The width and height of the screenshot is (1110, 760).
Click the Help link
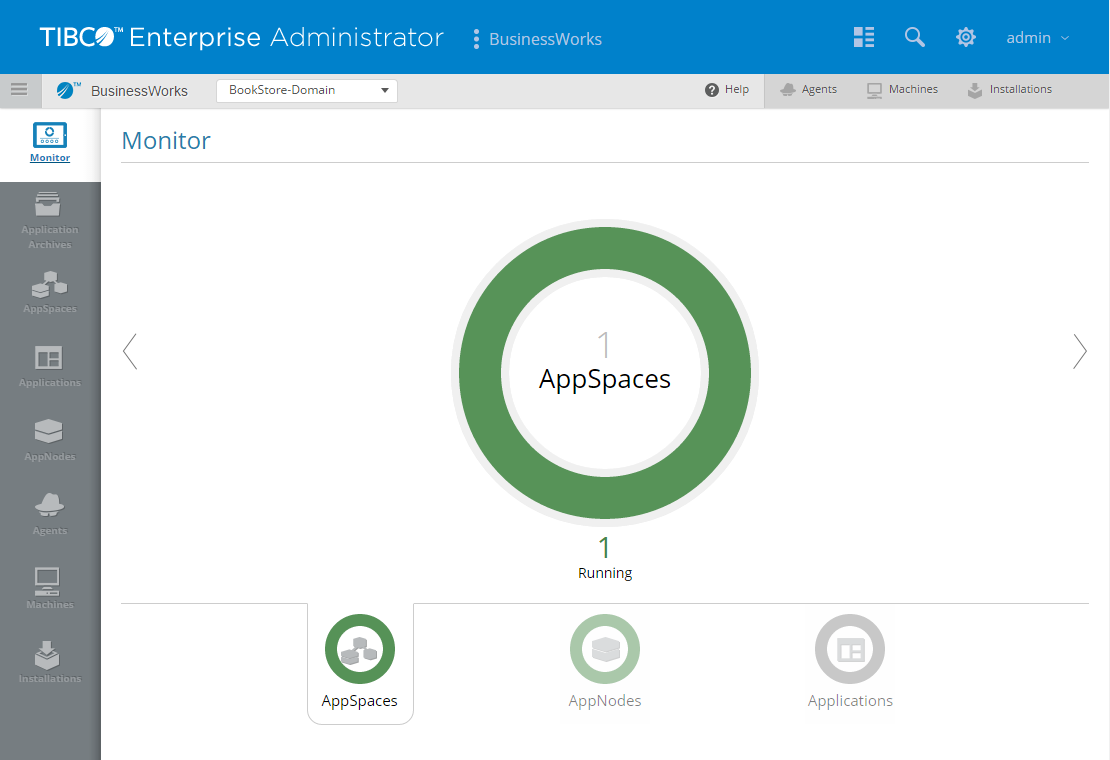pyautogui.click(x=727, y=90)
